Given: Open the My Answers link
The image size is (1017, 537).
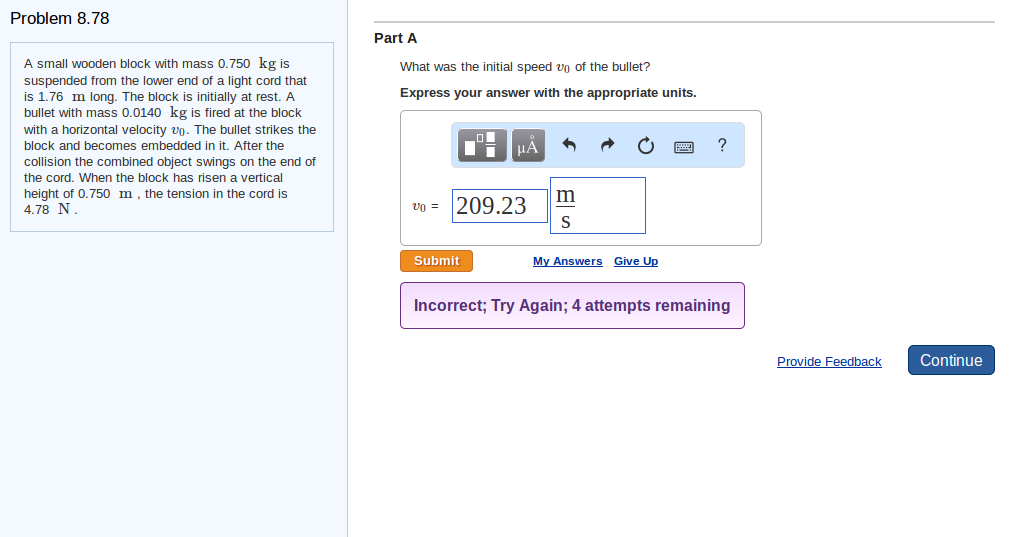Looking at the screenshot, I should click(567, 261).
